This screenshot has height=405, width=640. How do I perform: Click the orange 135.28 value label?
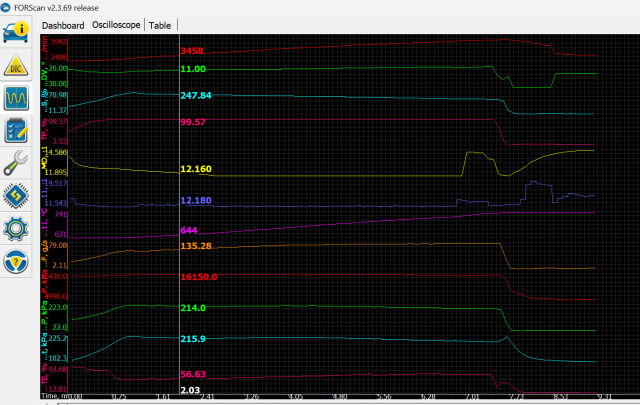tap(196, 246)
